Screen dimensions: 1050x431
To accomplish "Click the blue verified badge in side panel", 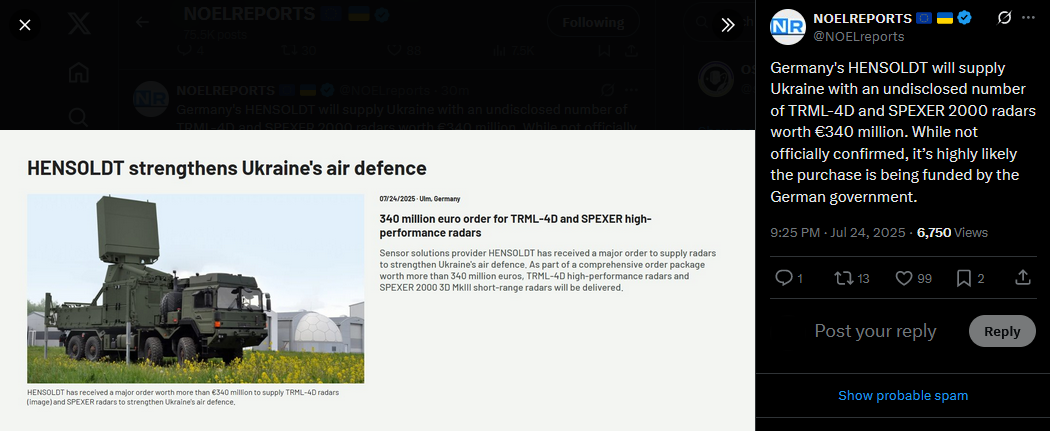I will point(964,18).
